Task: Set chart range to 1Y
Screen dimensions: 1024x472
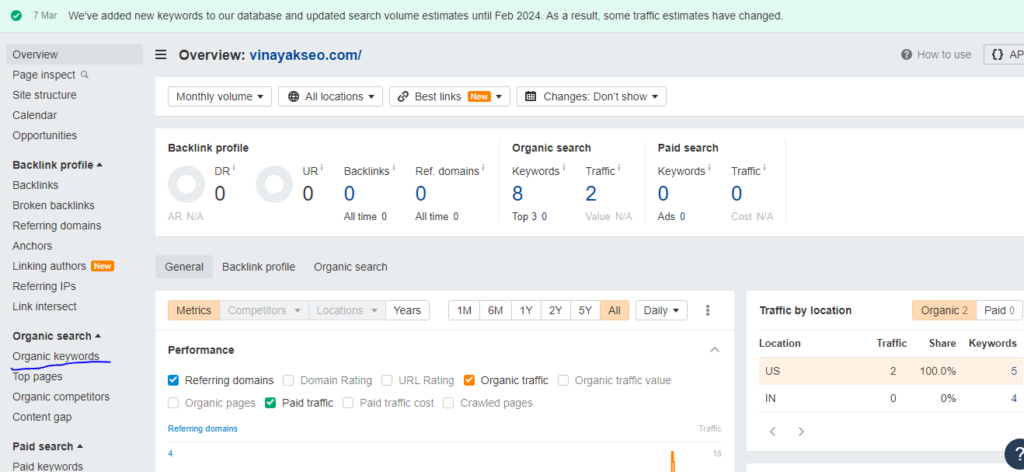Action: (526, 311)
